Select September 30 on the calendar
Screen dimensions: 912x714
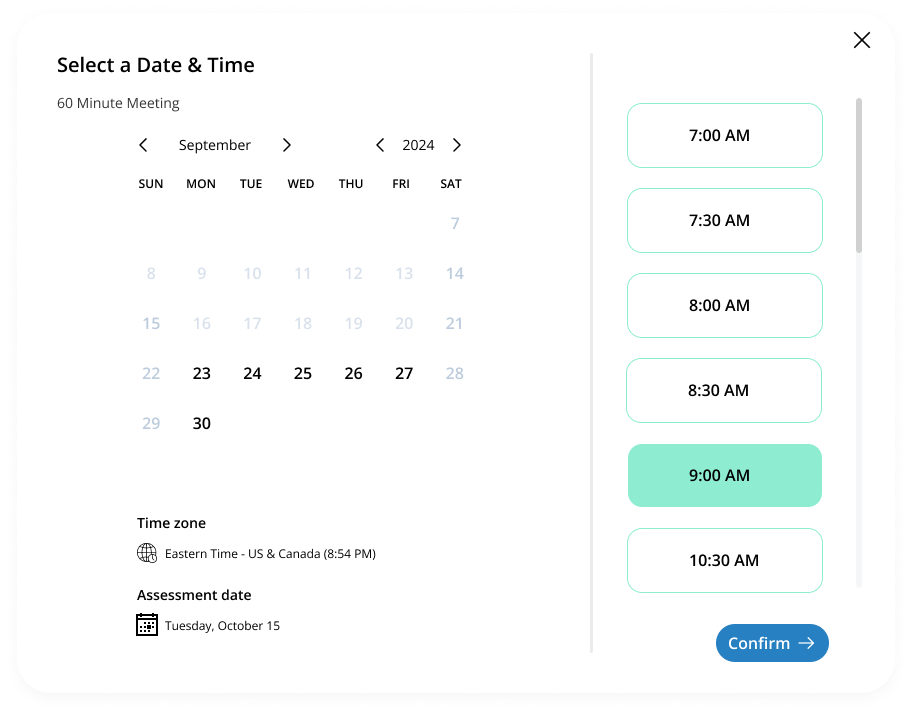click(x=202, y=423)
